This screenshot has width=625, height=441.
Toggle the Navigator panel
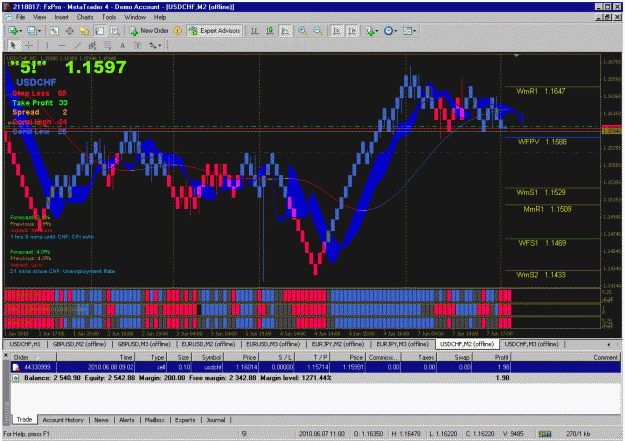[x=85, y=31]
